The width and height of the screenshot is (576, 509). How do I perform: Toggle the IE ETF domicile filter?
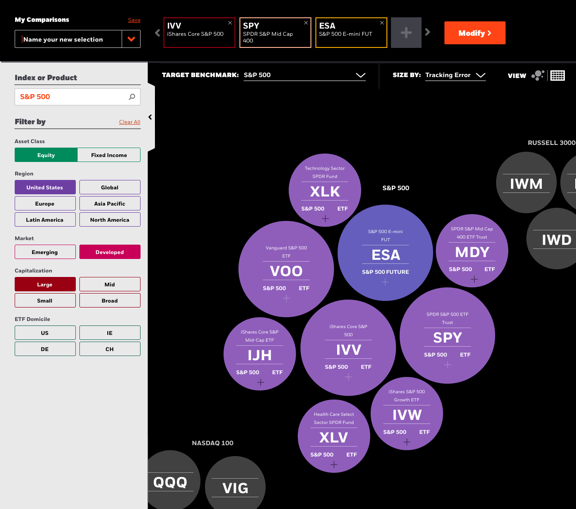(110, 333)
